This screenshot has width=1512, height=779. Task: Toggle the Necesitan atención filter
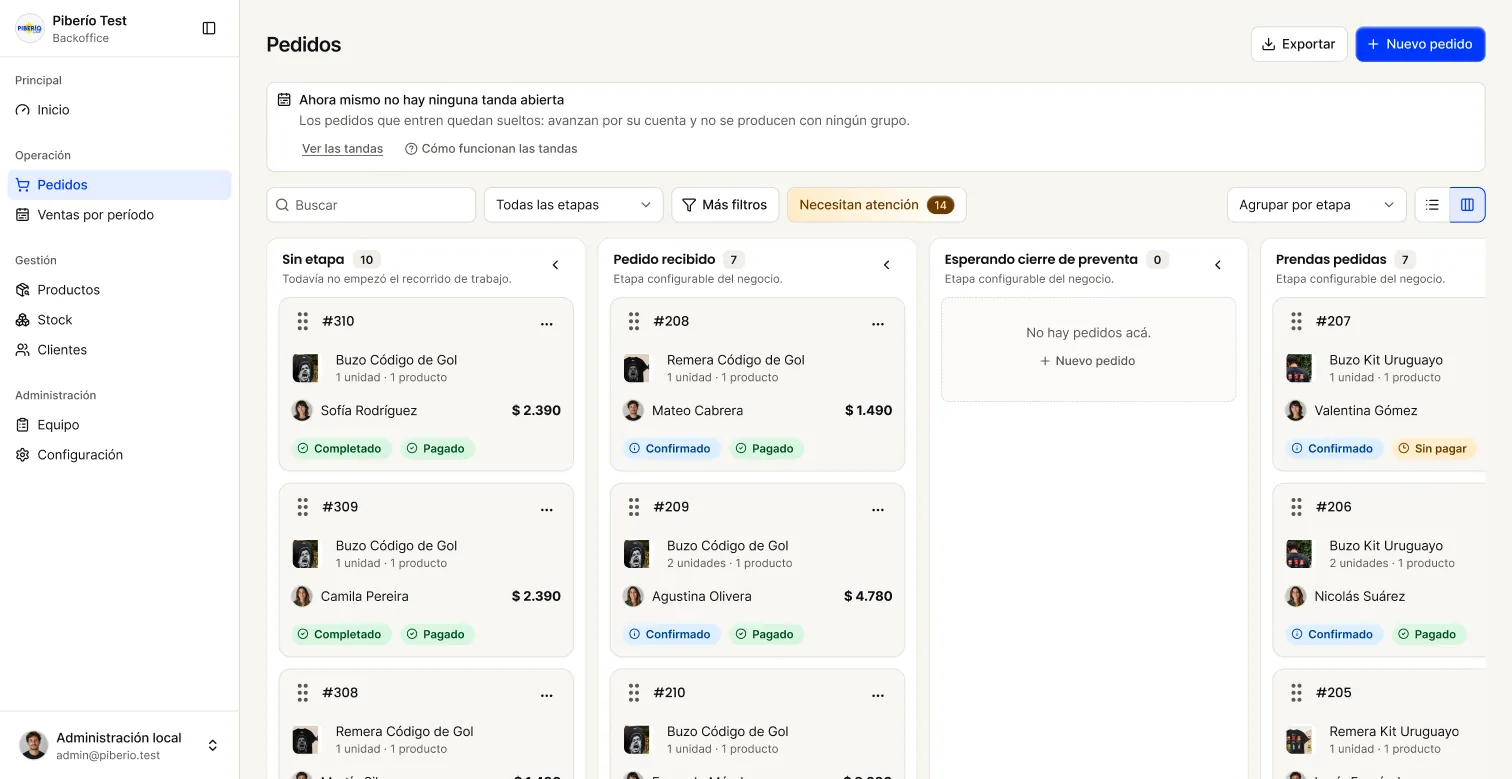click(x=876, y=205)
